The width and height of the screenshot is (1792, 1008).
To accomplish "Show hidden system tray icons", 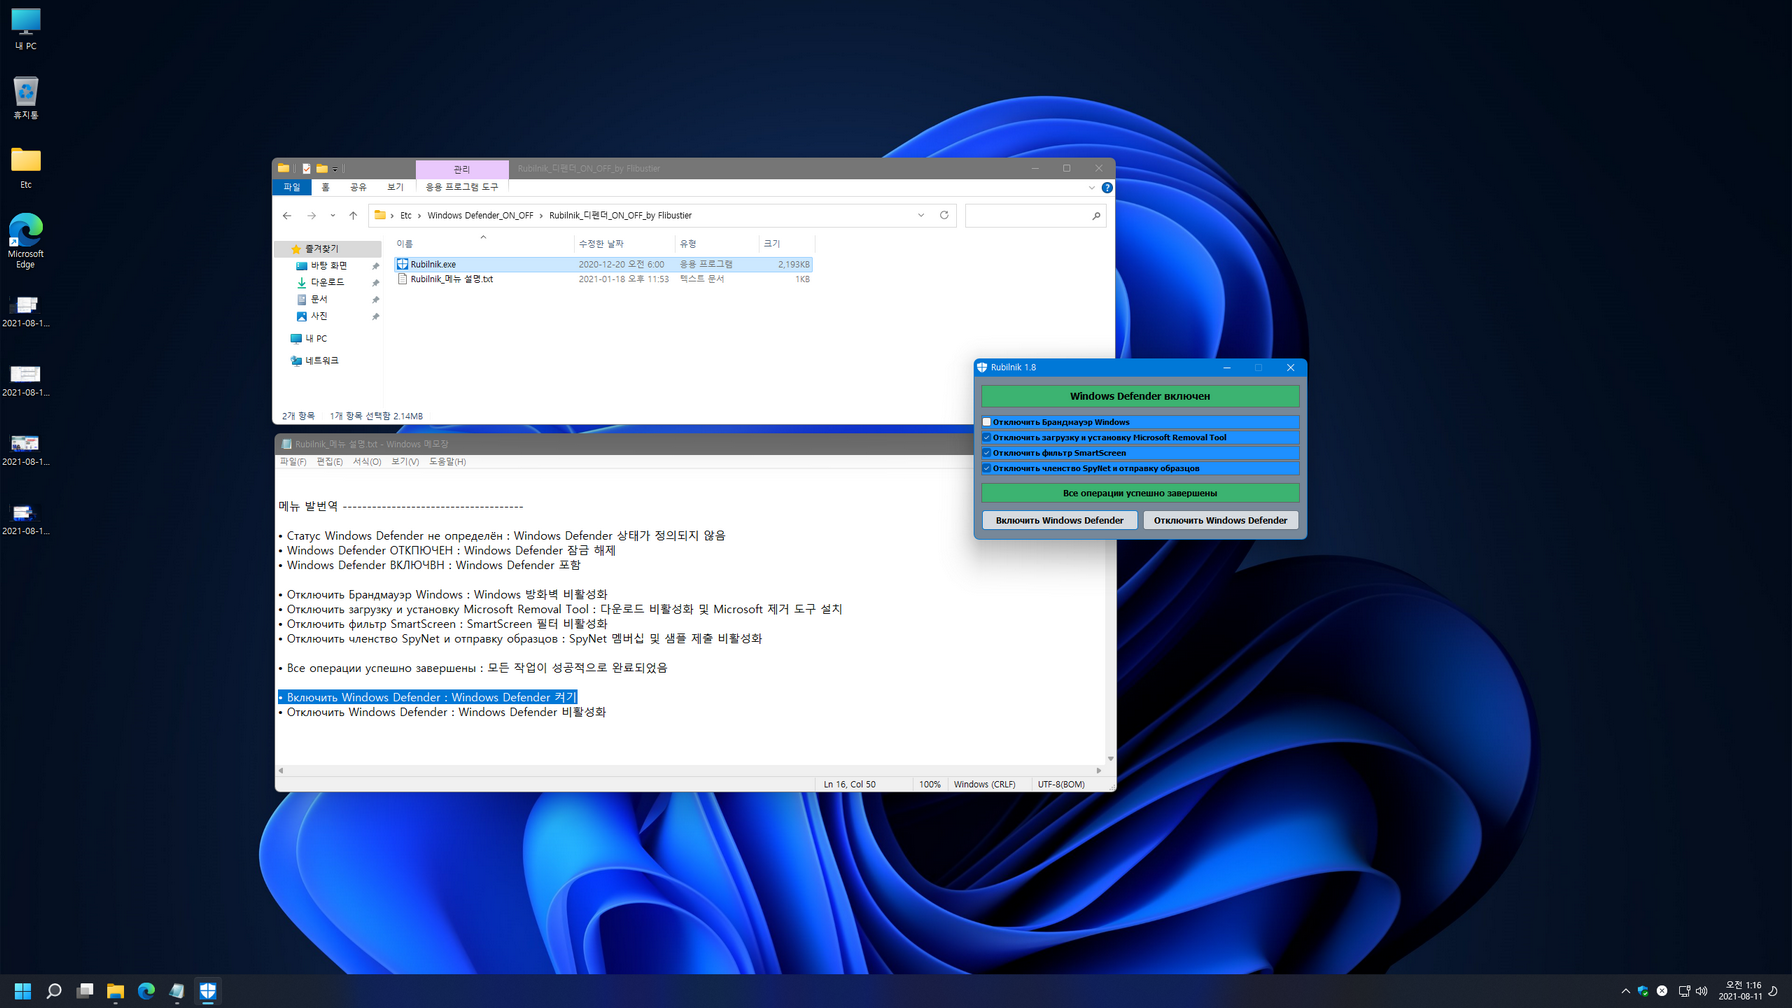I will [x=1625, y=991].
